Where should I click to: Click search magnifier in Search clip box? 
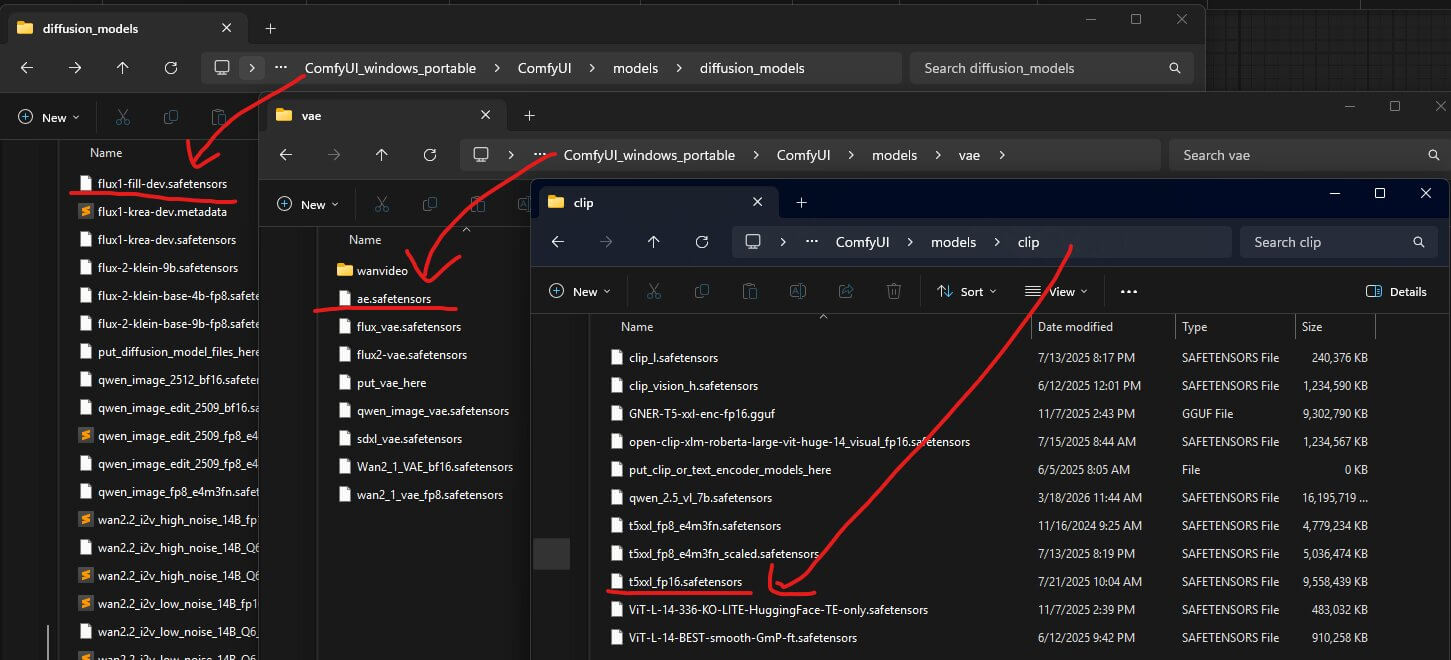[x=1418, y=242]
